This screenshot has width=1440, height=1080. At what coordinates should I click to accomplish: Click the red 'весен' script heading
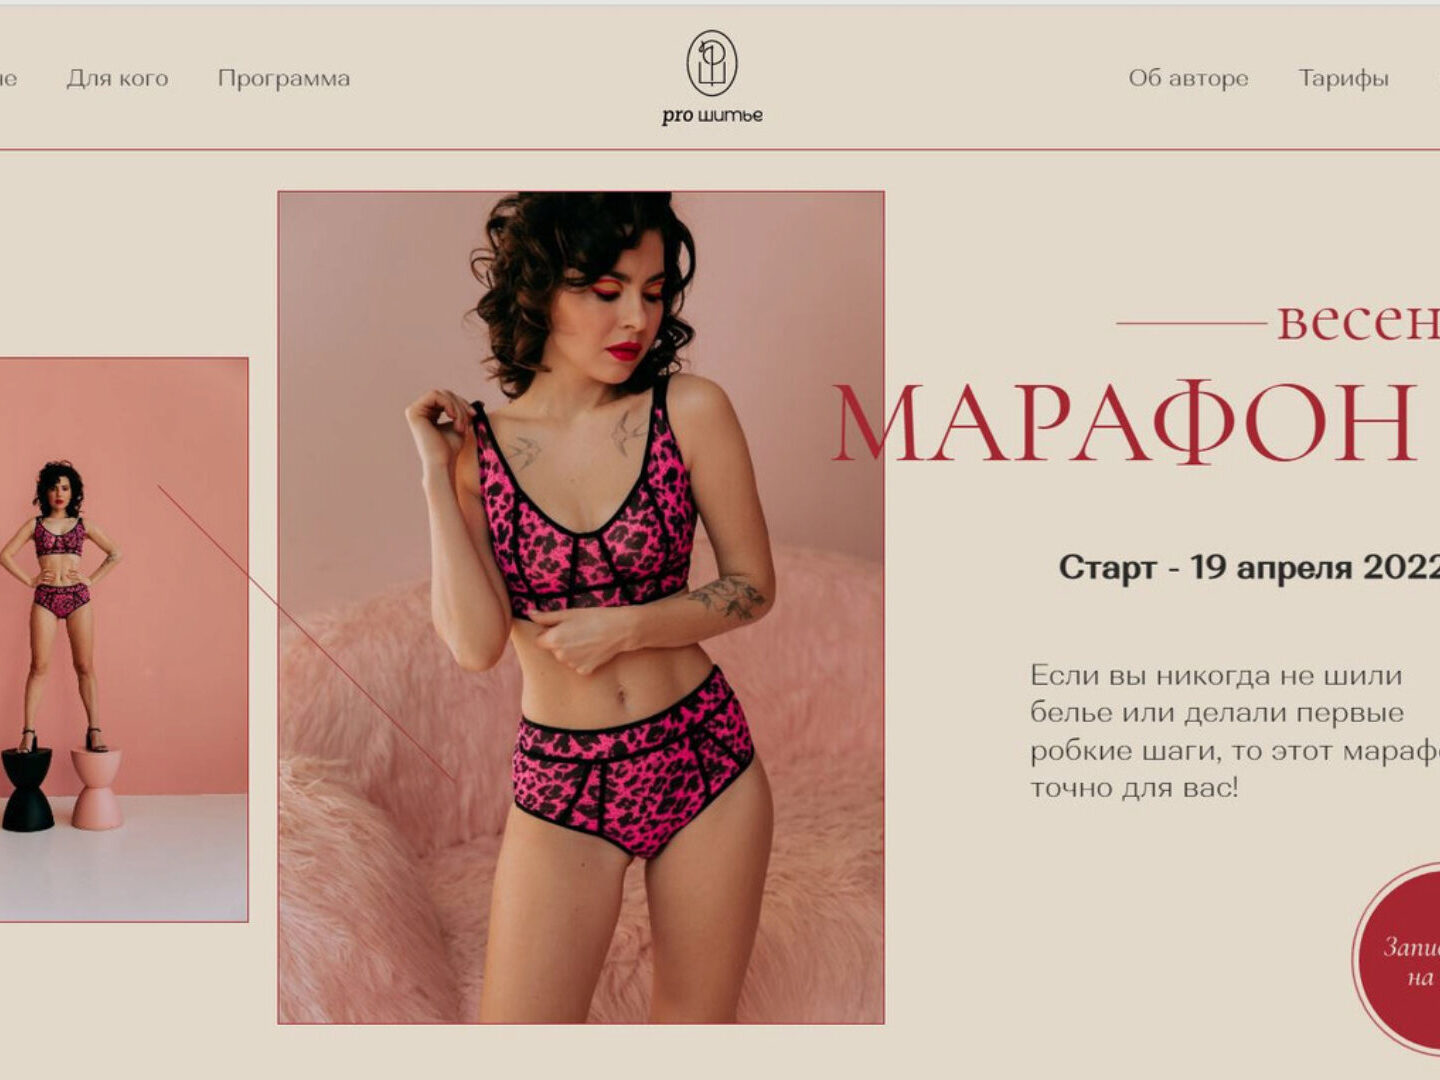pyautogui.click(x=1358, y=321)
